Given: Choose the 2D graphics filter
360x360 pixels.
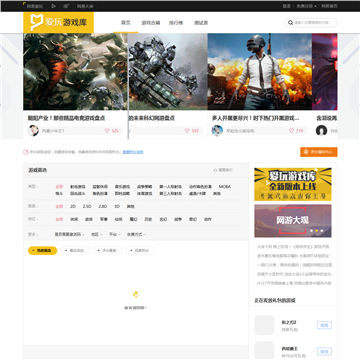Looking at the screenshot, I should click(73, 206).
